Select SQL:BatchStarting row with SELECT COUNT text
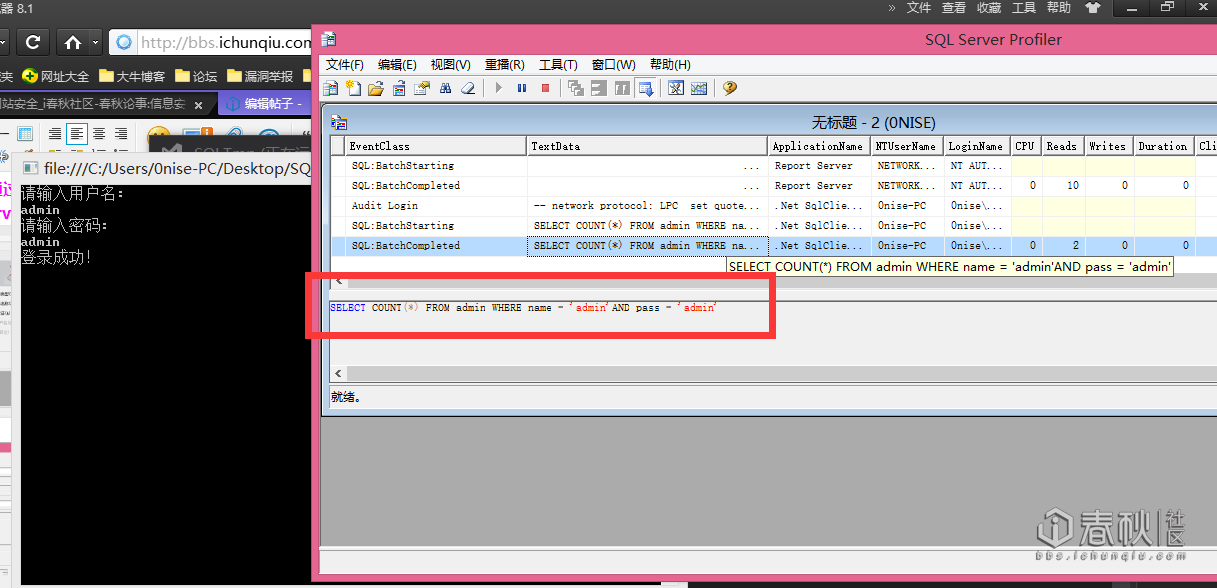This screenshot has width=1217, height=588. click(x=774, y=225)
